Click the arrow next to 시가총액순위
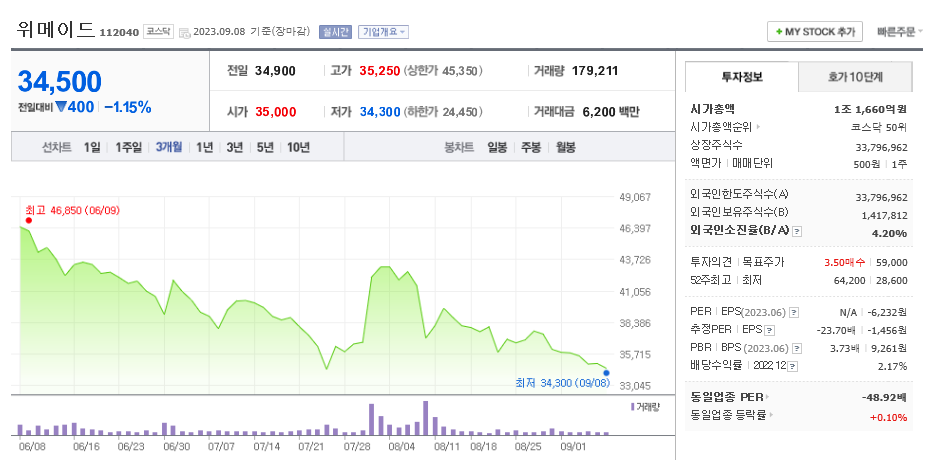 759,127
